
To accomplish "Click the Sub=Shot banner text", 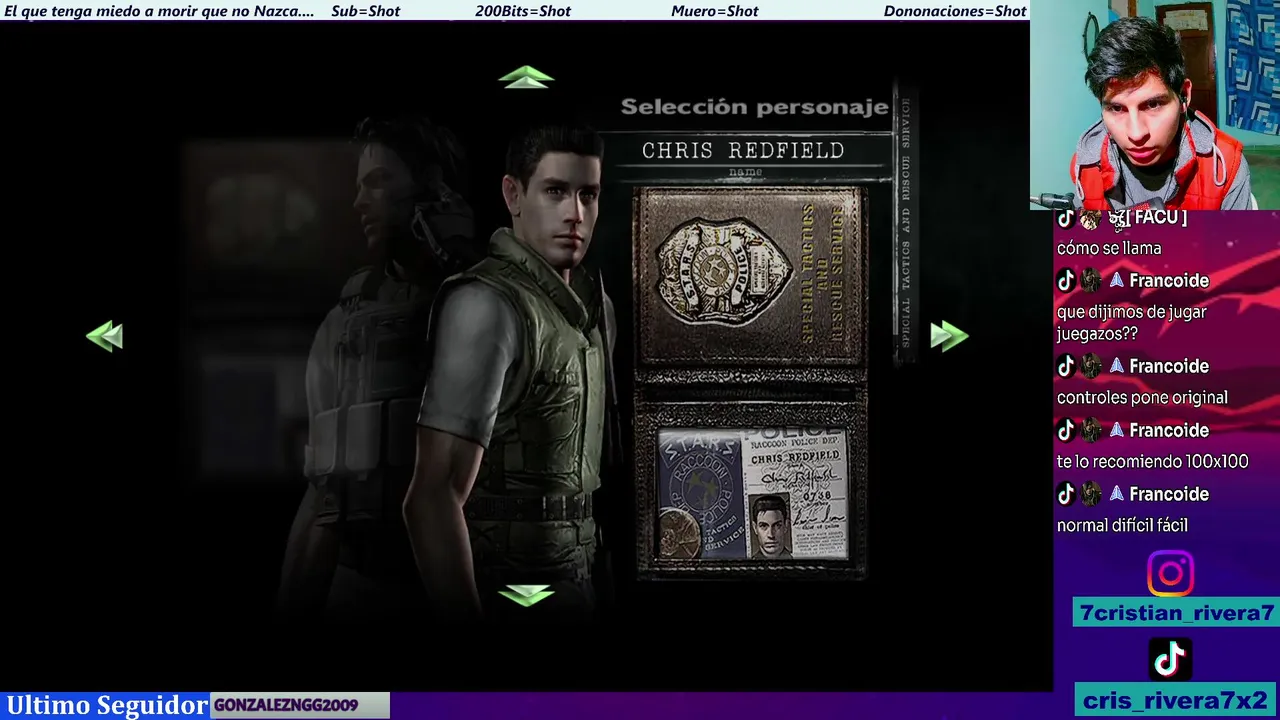I will click(365, 11).
